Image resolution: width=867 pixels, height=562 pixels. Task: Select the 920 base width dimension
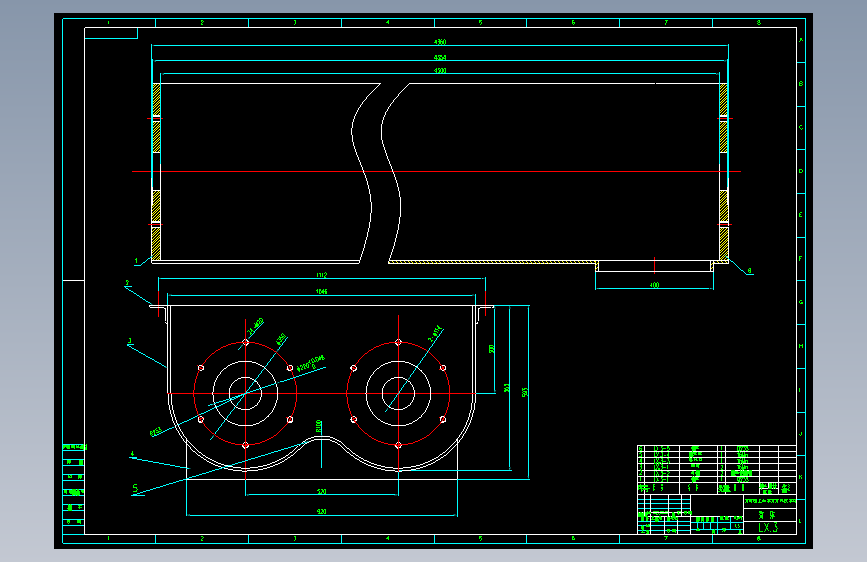322,512
